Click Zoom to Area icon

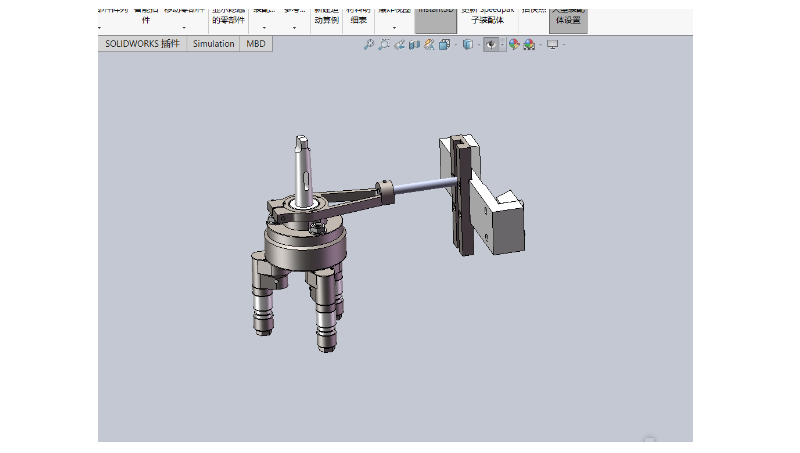(x=384, y=45)
